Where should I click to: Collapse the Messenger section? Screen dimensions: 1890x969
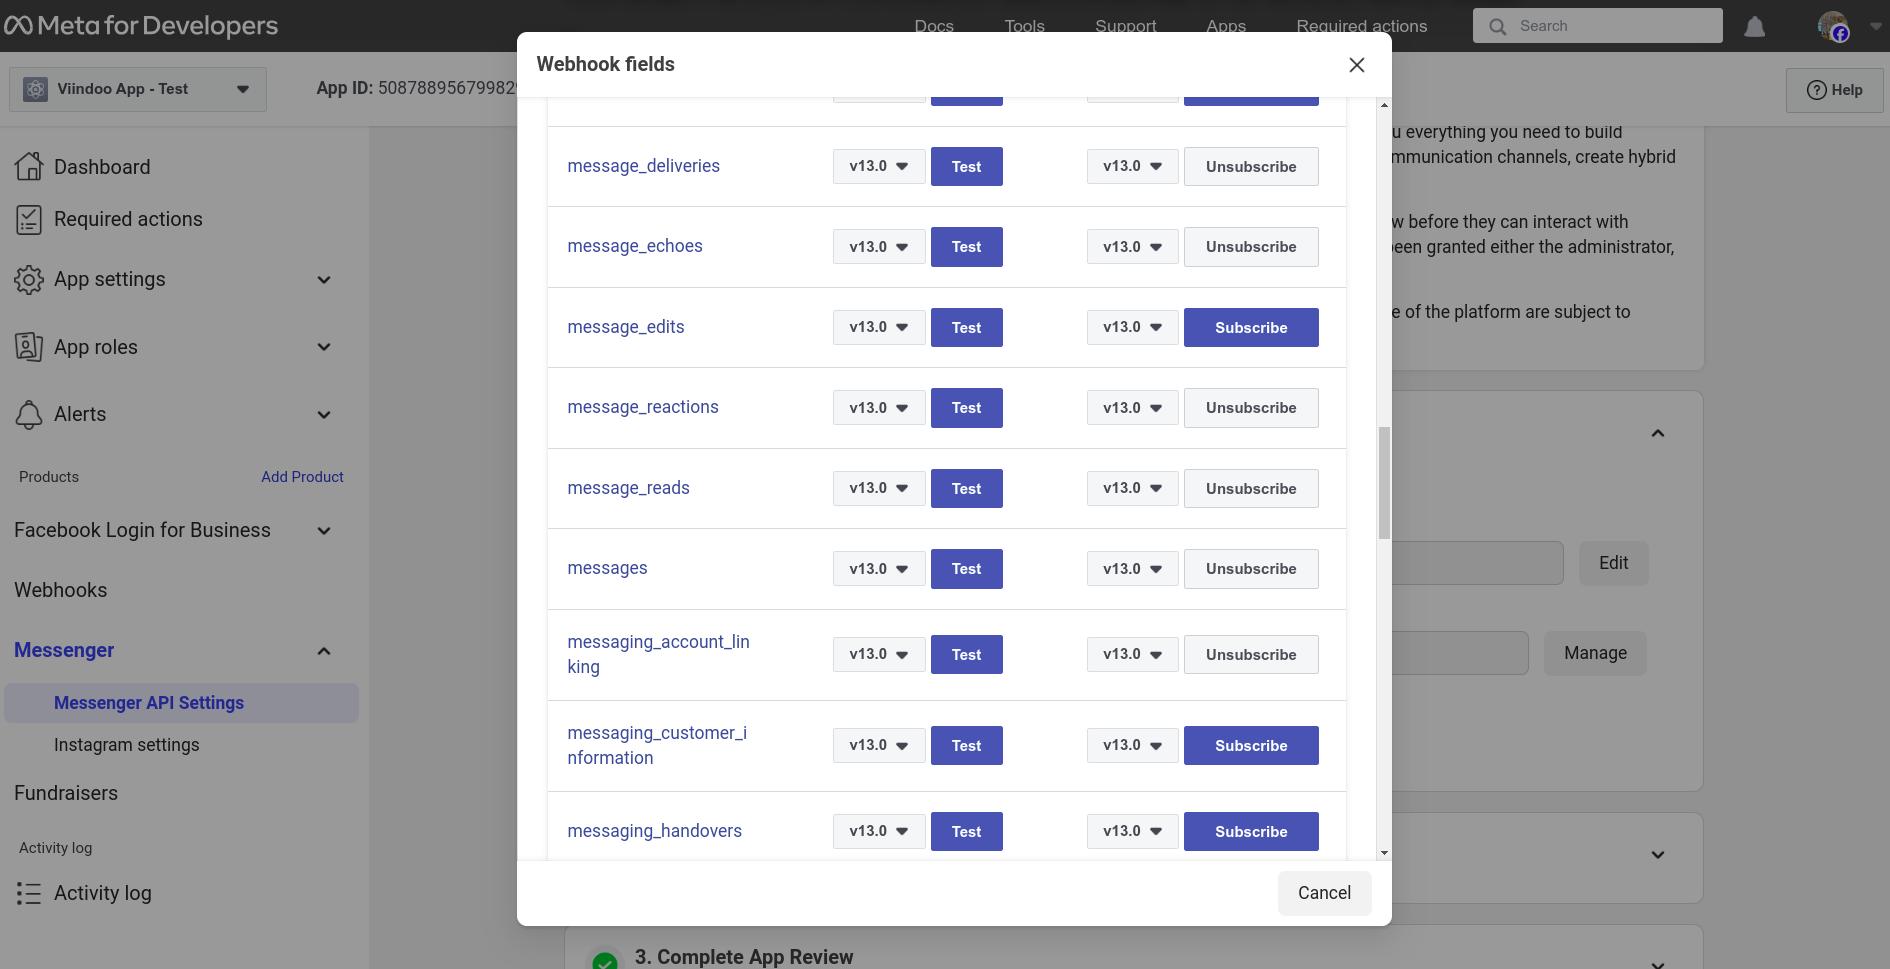click(x=324, y=651)
